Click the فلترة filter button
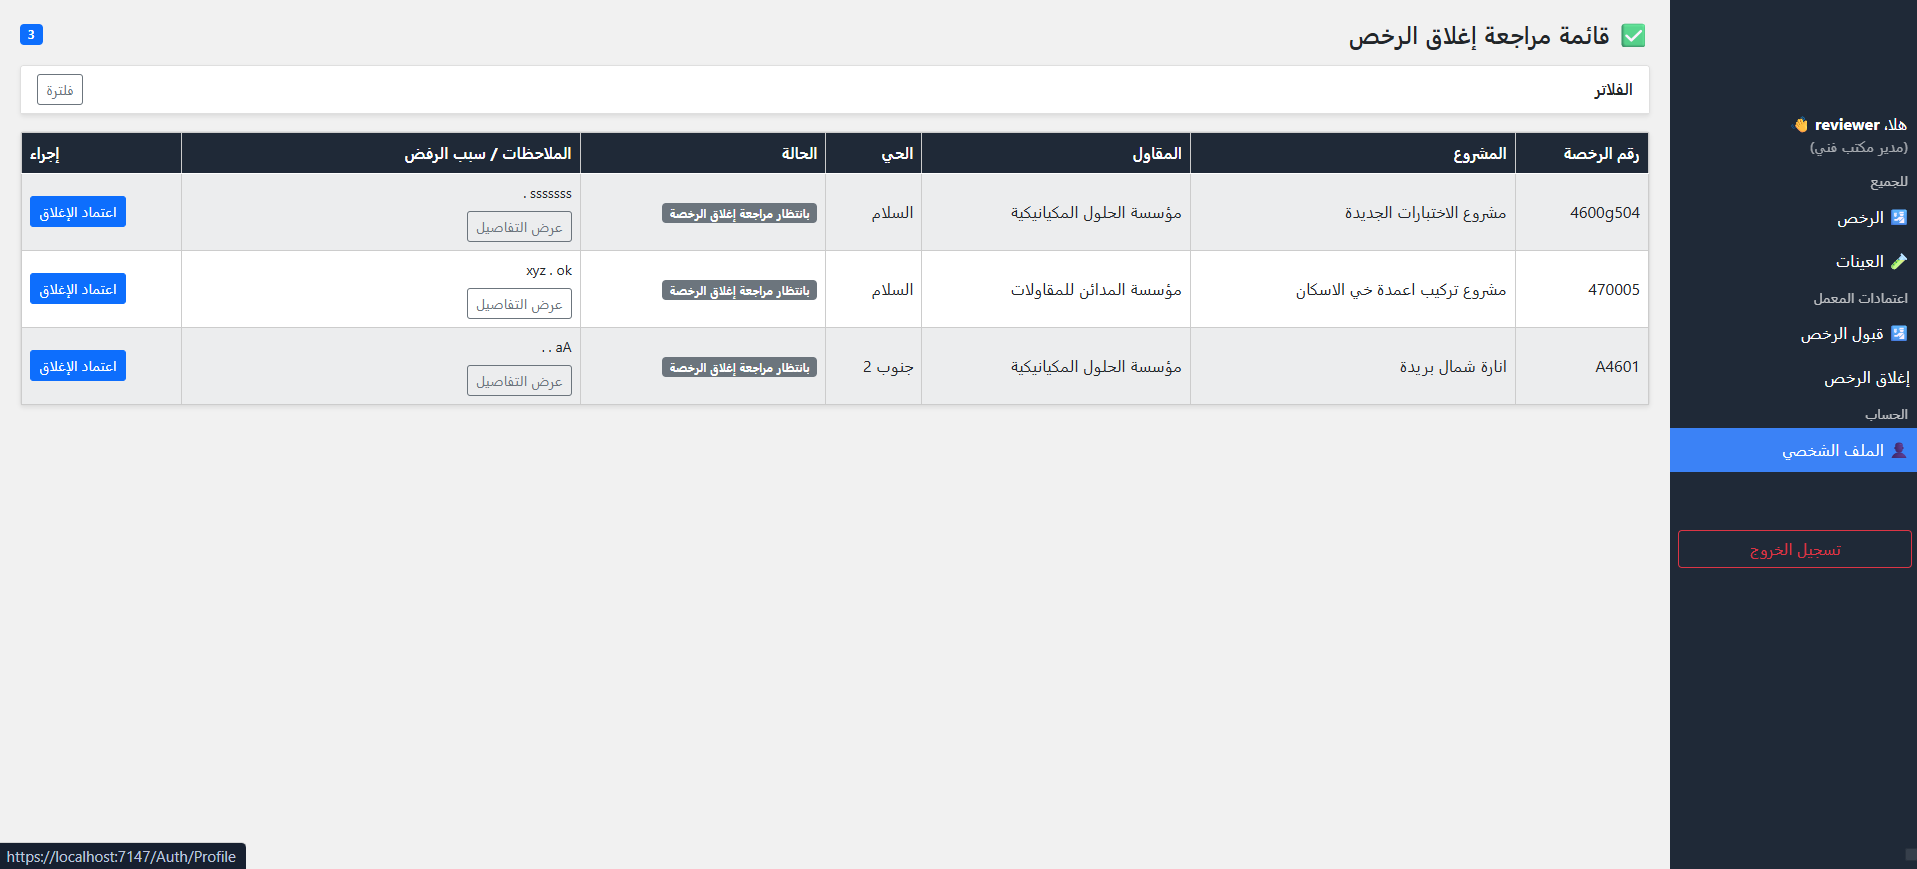Screen dimensions: 1917x869 coord(60,90)
